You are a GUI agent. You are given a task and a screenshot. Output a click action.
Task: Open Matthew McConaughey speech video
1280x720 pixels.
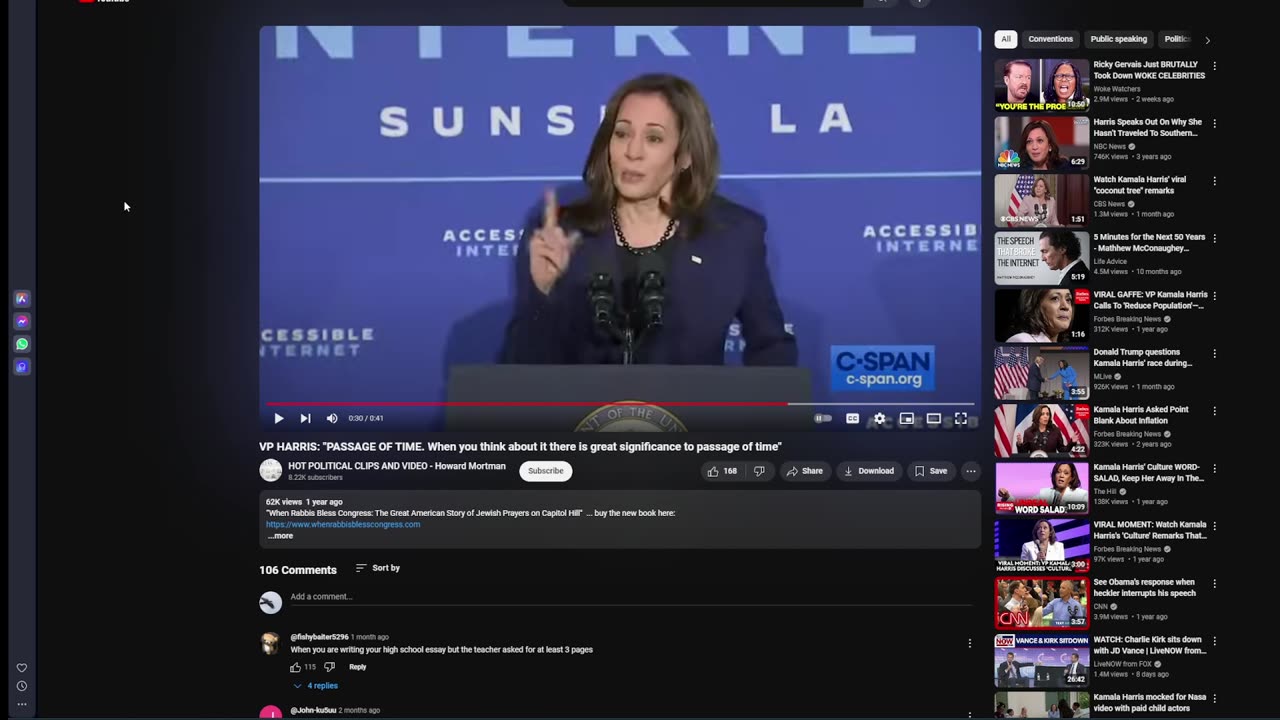click(1041, 258)
